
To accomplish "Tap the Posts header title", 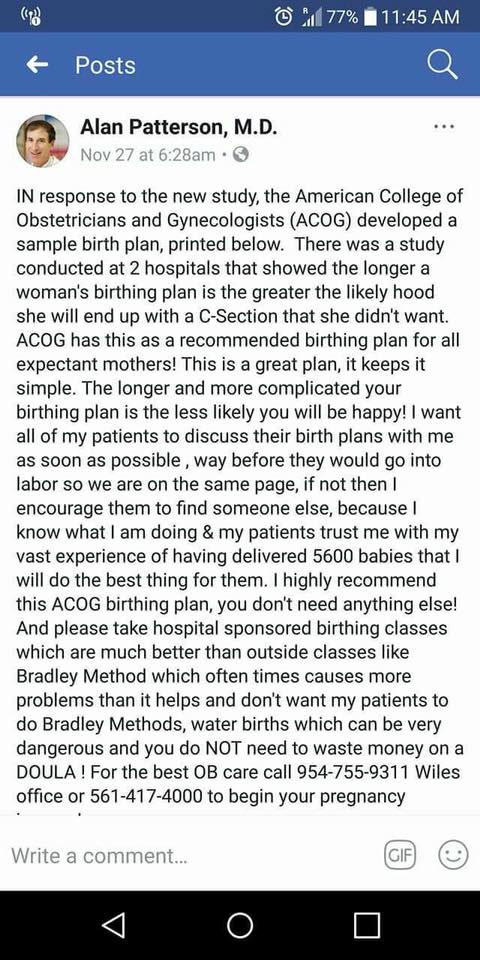I will (105, 65).
